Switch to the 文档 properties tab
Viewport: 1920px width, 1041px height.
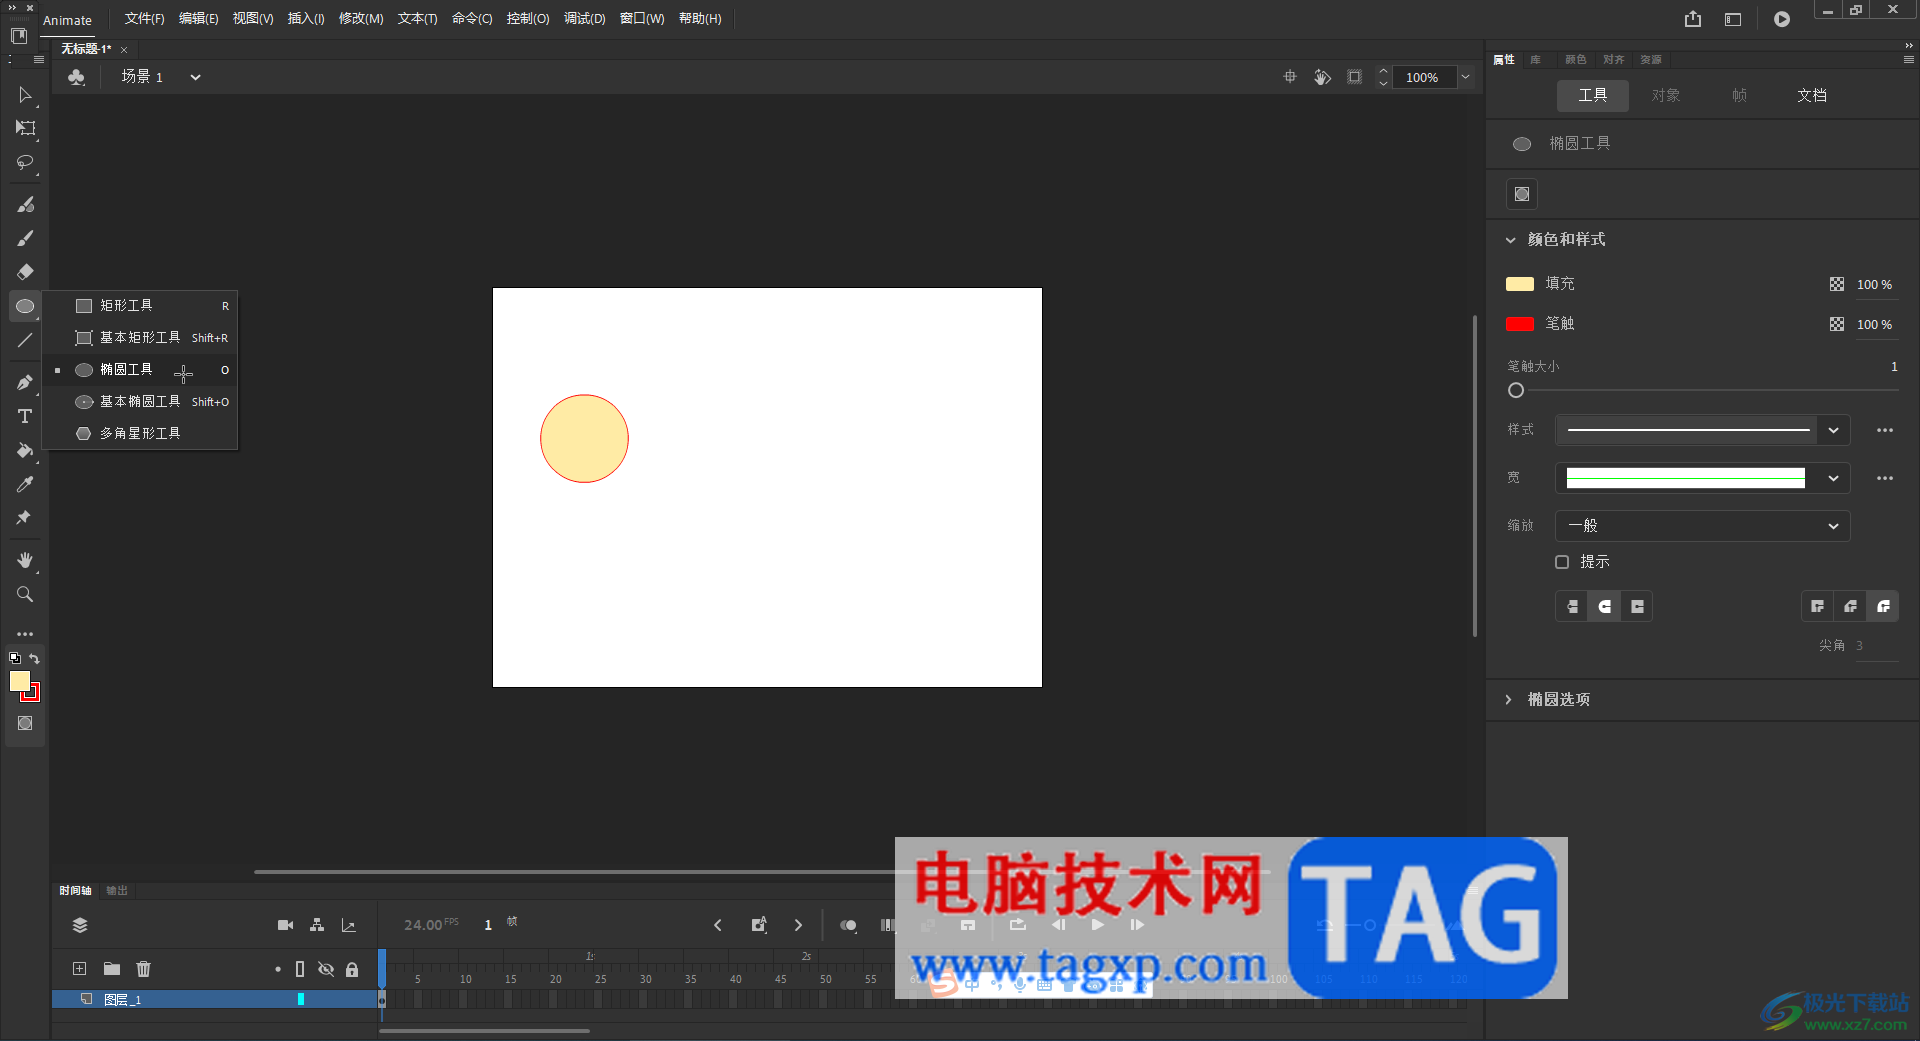(1812, 96)
